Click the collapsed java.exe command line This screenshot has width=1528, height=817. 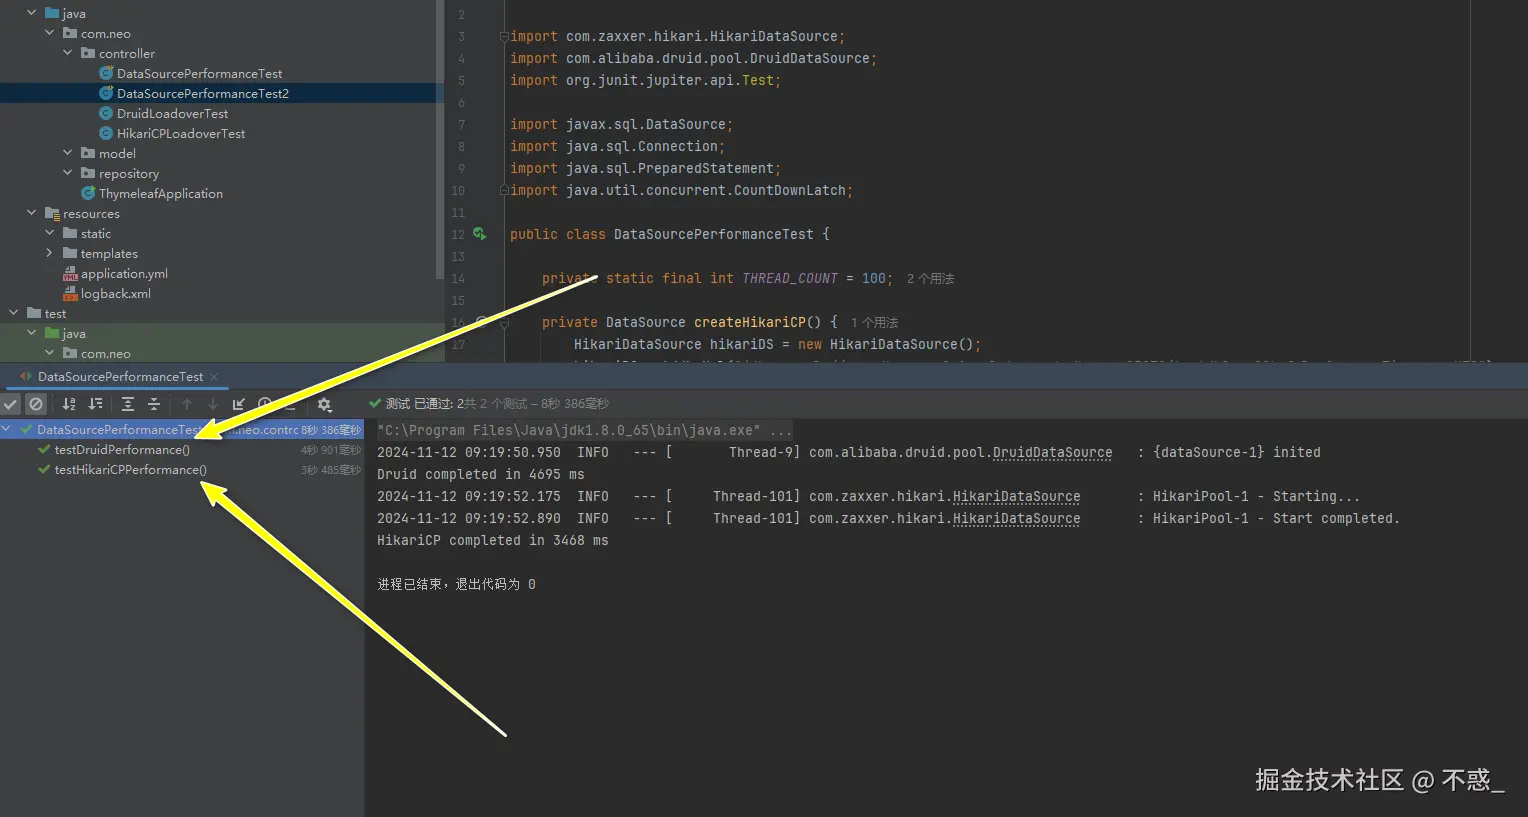click(x=584, y=430)
